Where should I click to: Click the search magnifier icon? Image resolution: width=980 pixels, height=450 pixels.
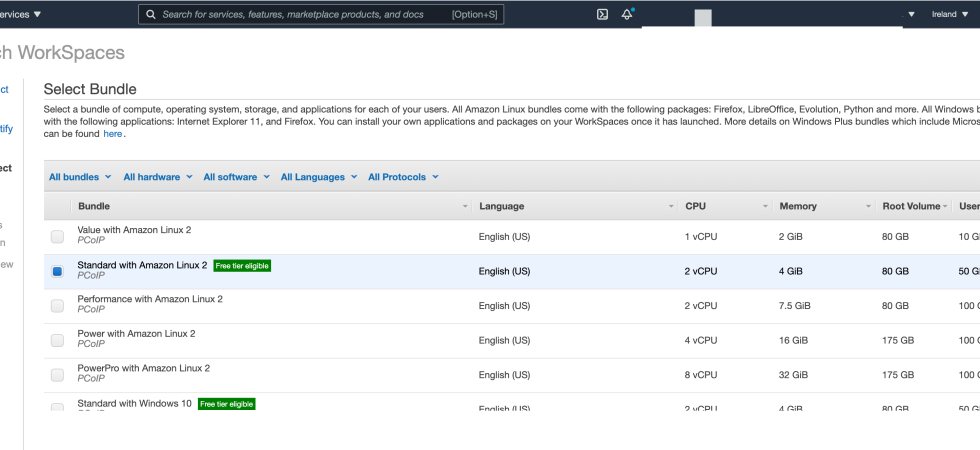coord(151,14)
